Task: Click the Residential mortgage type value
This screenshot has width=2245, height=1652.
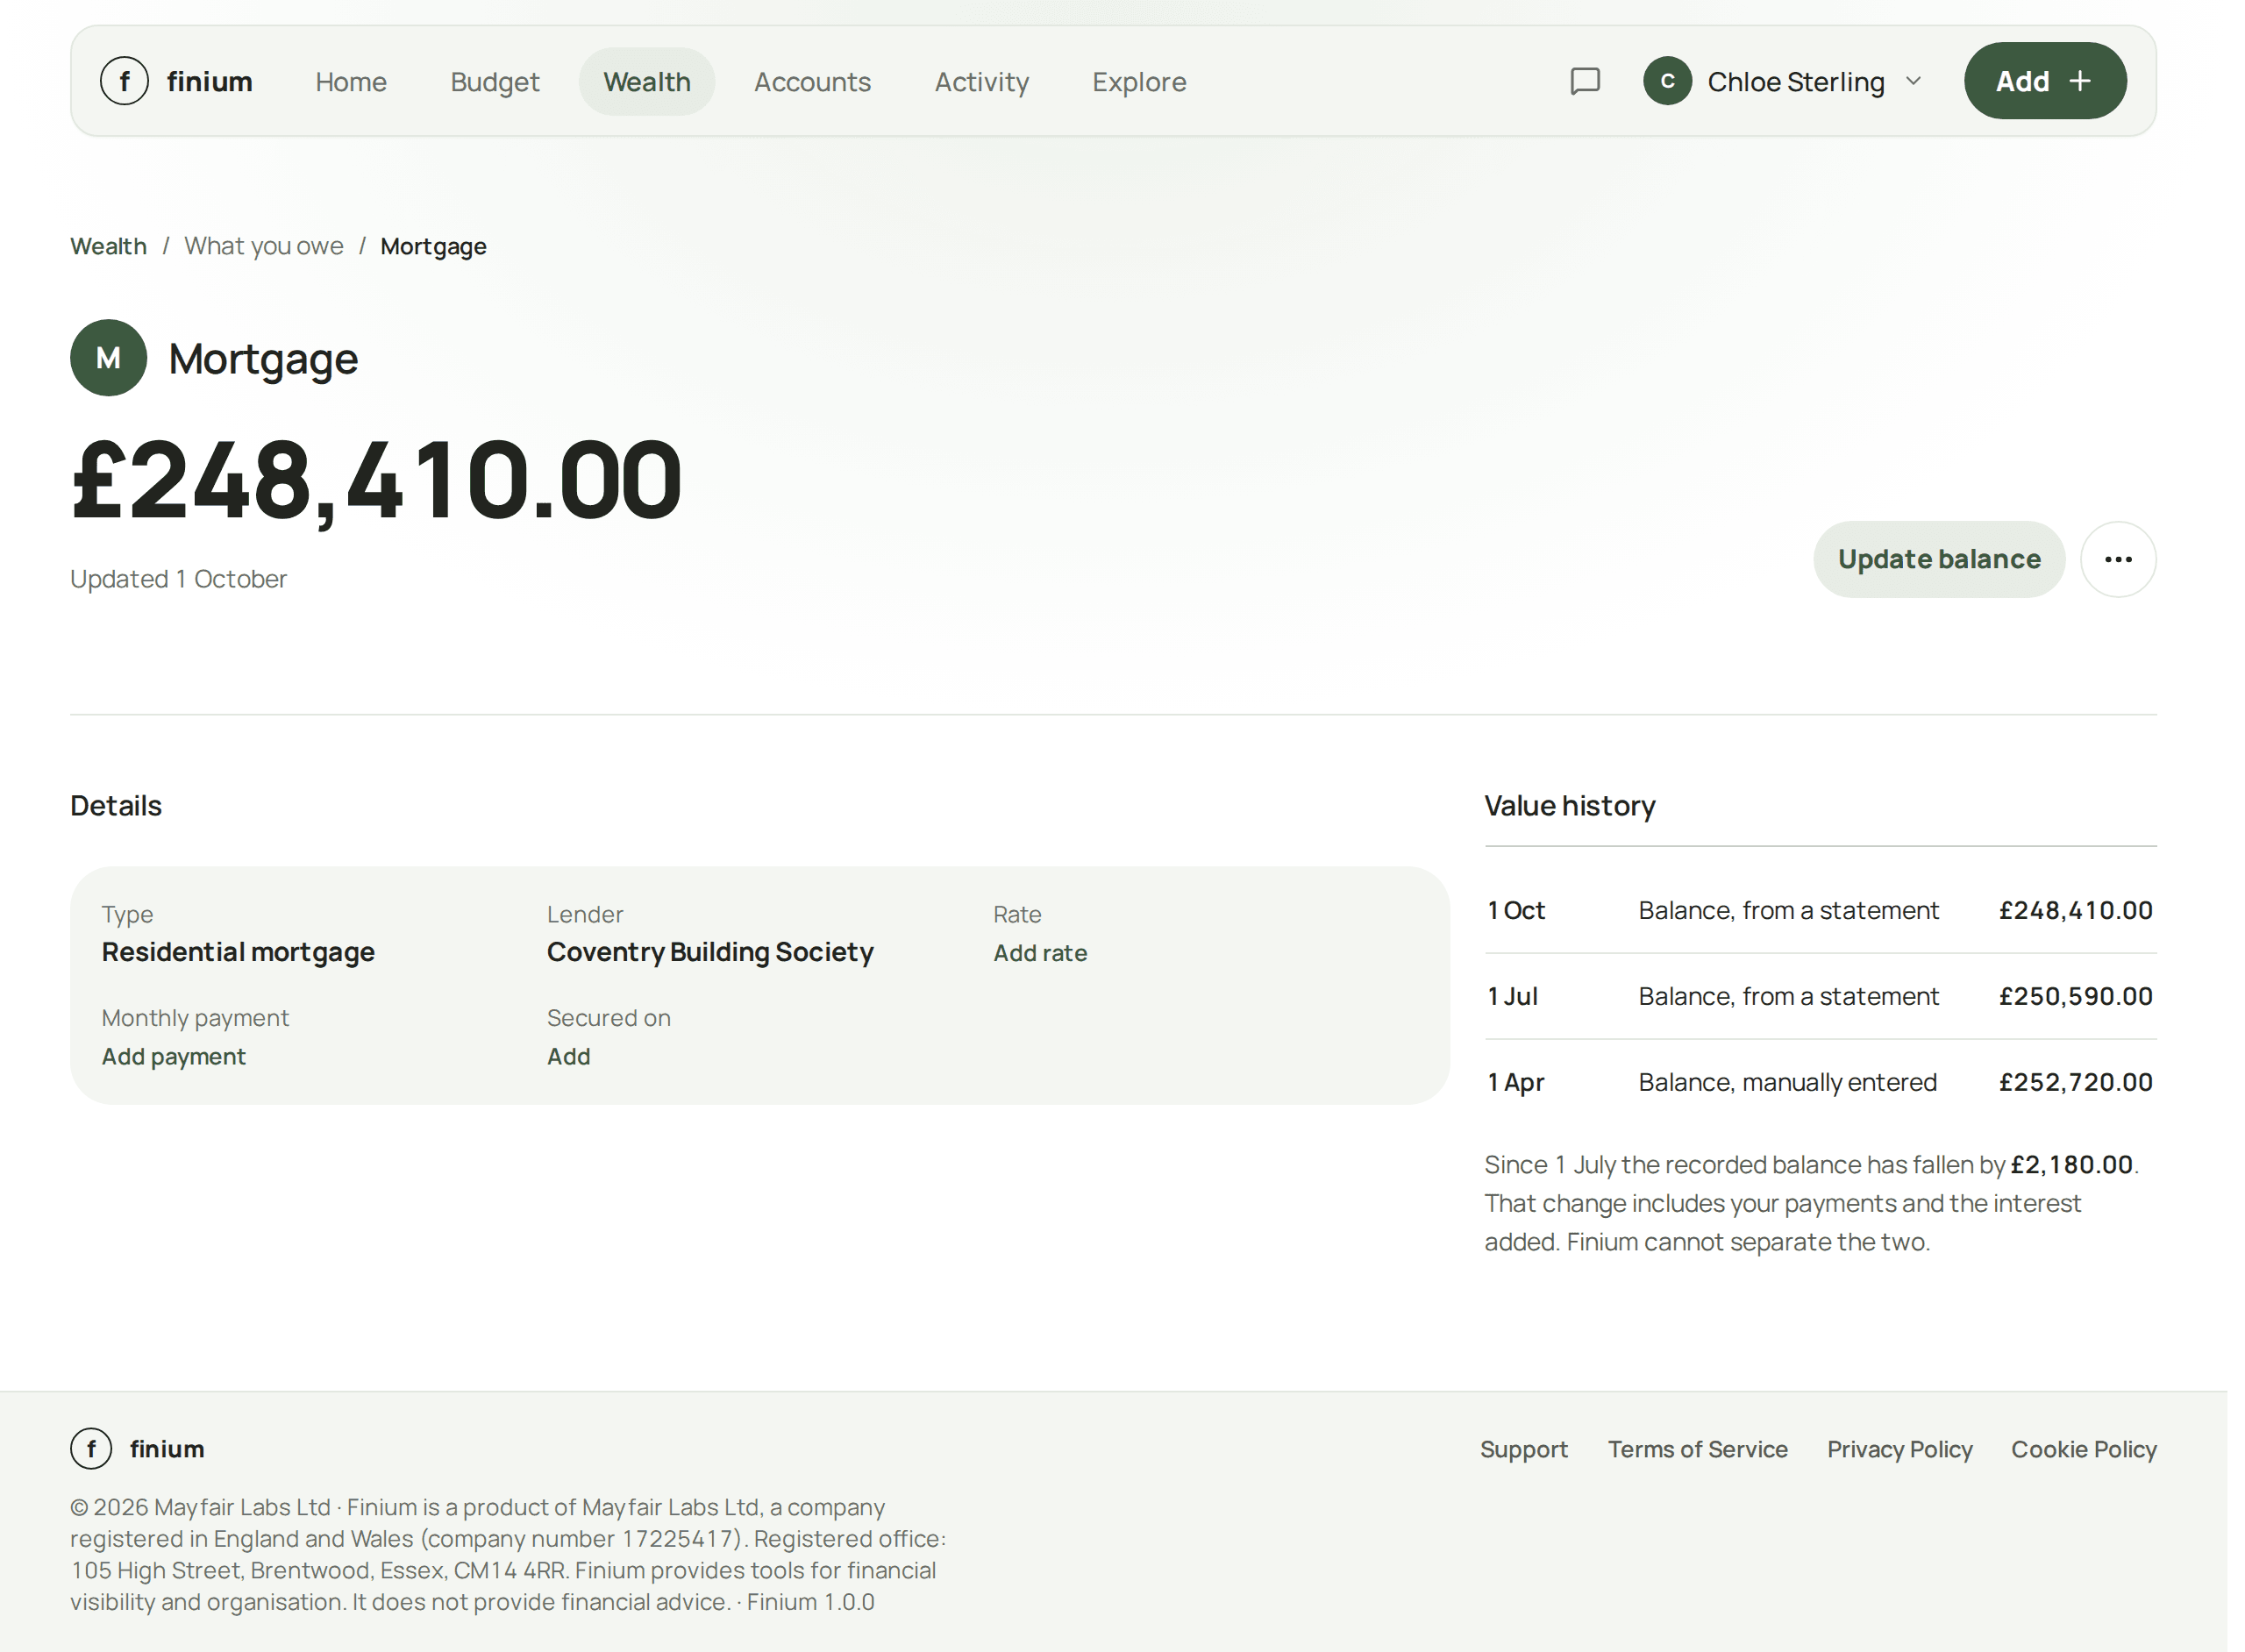Action: click(238, 952)
